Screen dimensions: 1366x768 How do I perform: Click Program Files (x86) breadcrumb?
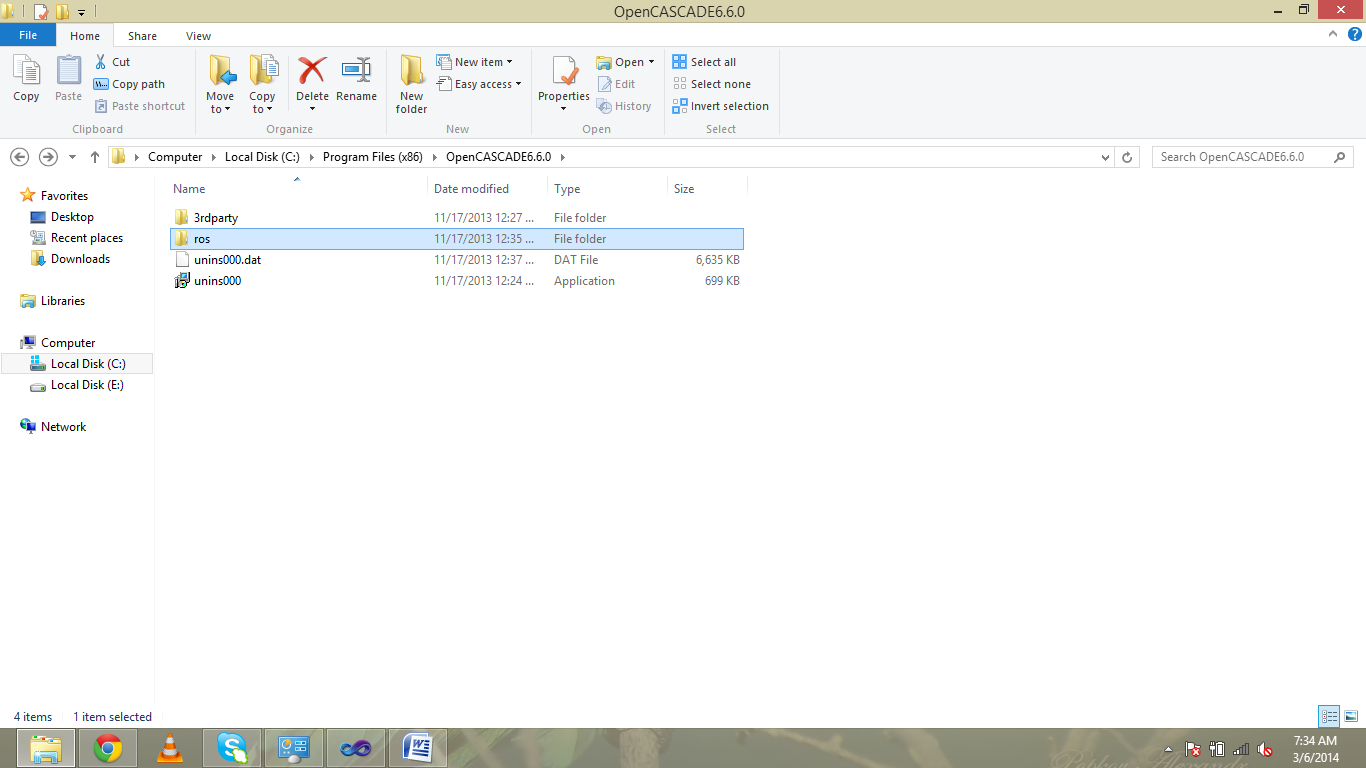[372, 157]
